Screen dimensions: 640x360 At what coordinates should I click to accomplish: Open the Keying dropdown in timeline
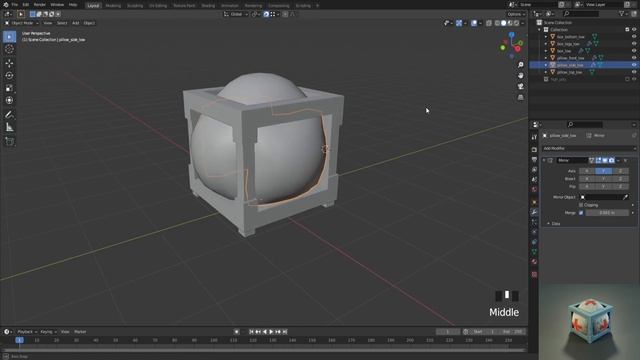click(x=48, y=332)
